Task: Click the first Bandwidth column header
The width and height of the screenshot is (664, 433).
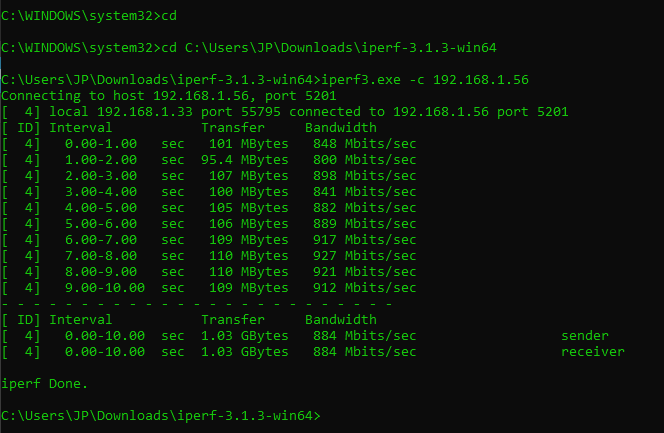Action: [x=340, y=127]
